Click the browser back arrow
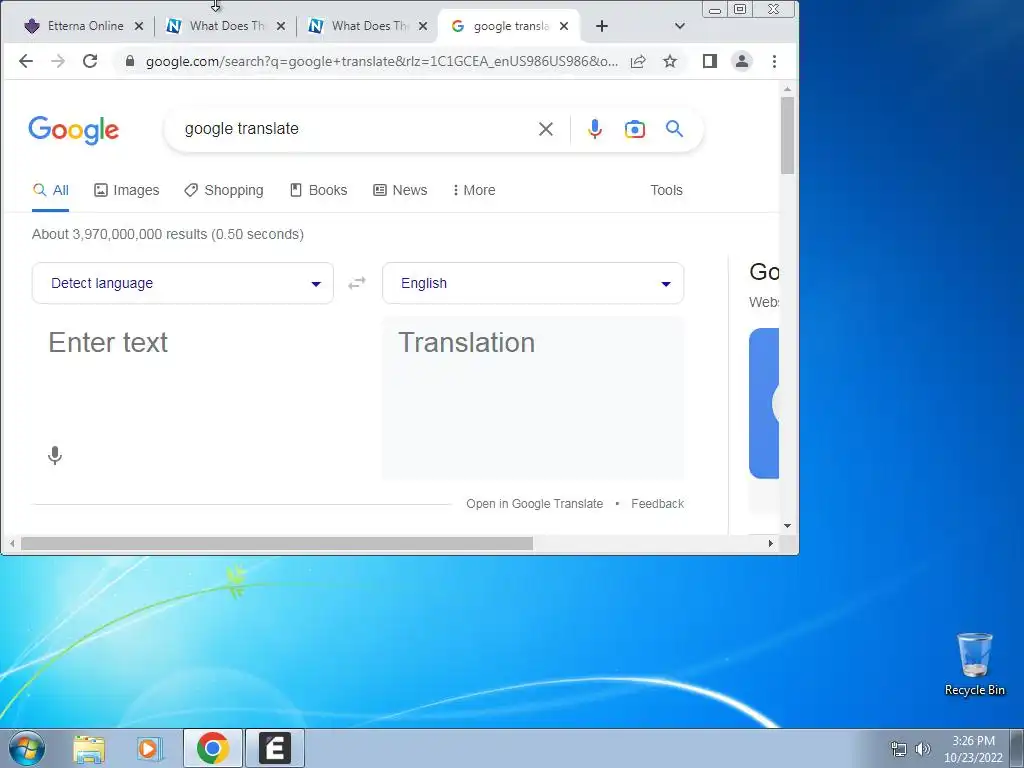The width and height of the screenshot is (1024, 768). (25, 61)
